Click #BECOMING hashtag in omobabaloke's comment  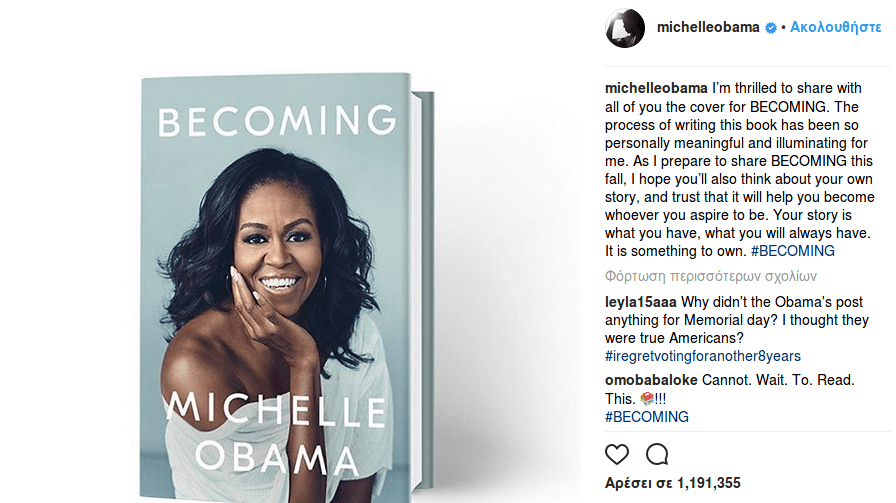[x=647, y=416]
